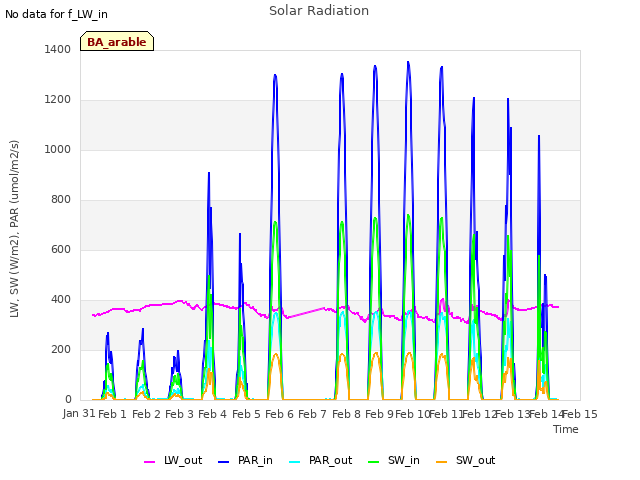Click the 1000 y-axis tick label
The height and width of the screenshot is (480, 640).
tap(58, 149)
